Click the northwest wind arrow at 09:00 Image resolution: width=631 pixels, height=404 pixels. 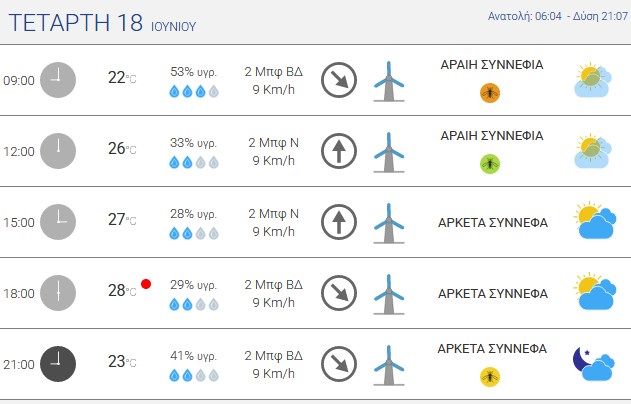(339, 80)
